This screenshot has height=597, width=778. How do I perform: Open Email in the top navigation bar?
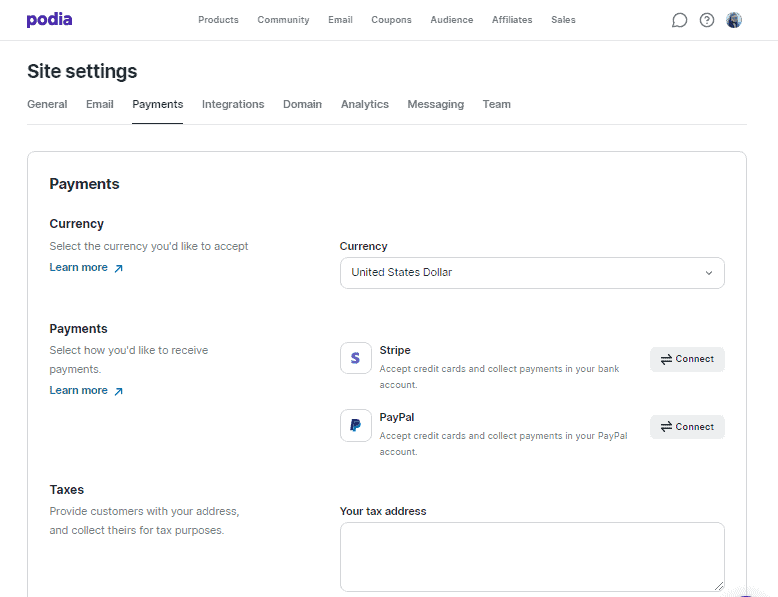[340, 20]
